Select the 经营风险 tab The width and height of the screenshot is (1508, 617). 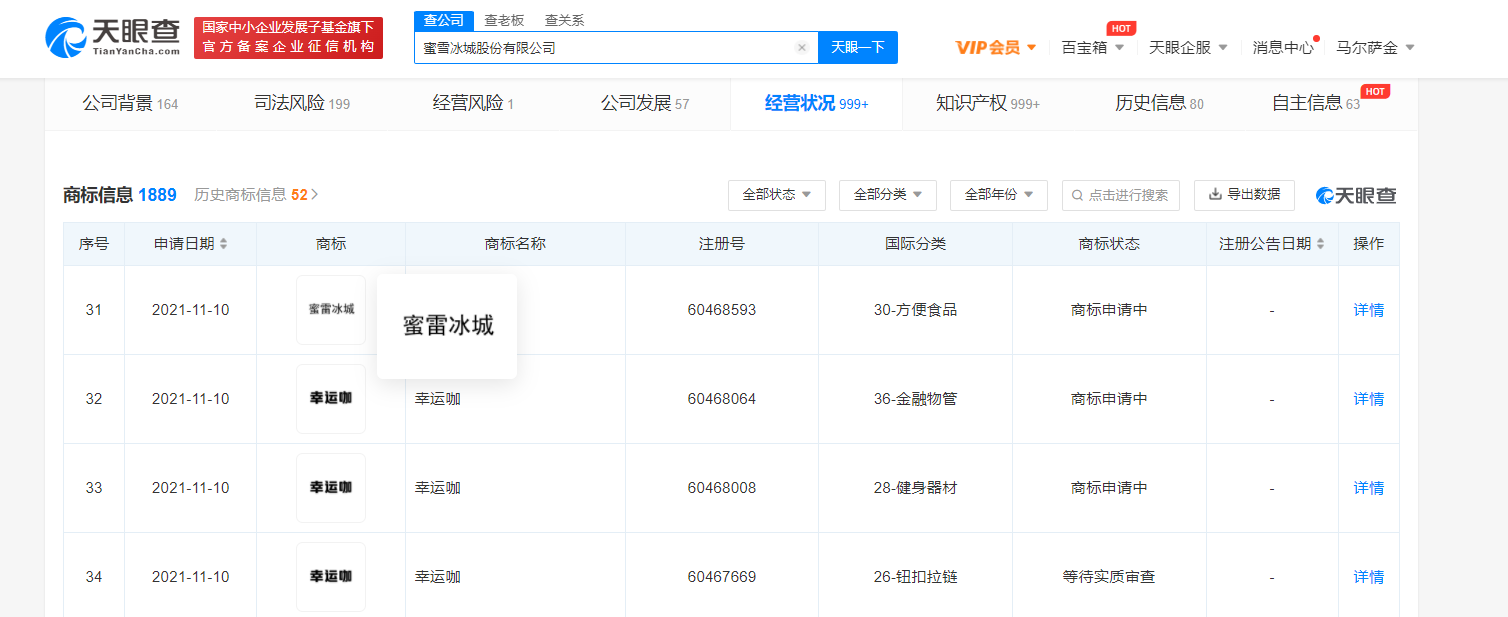point(473,103)
